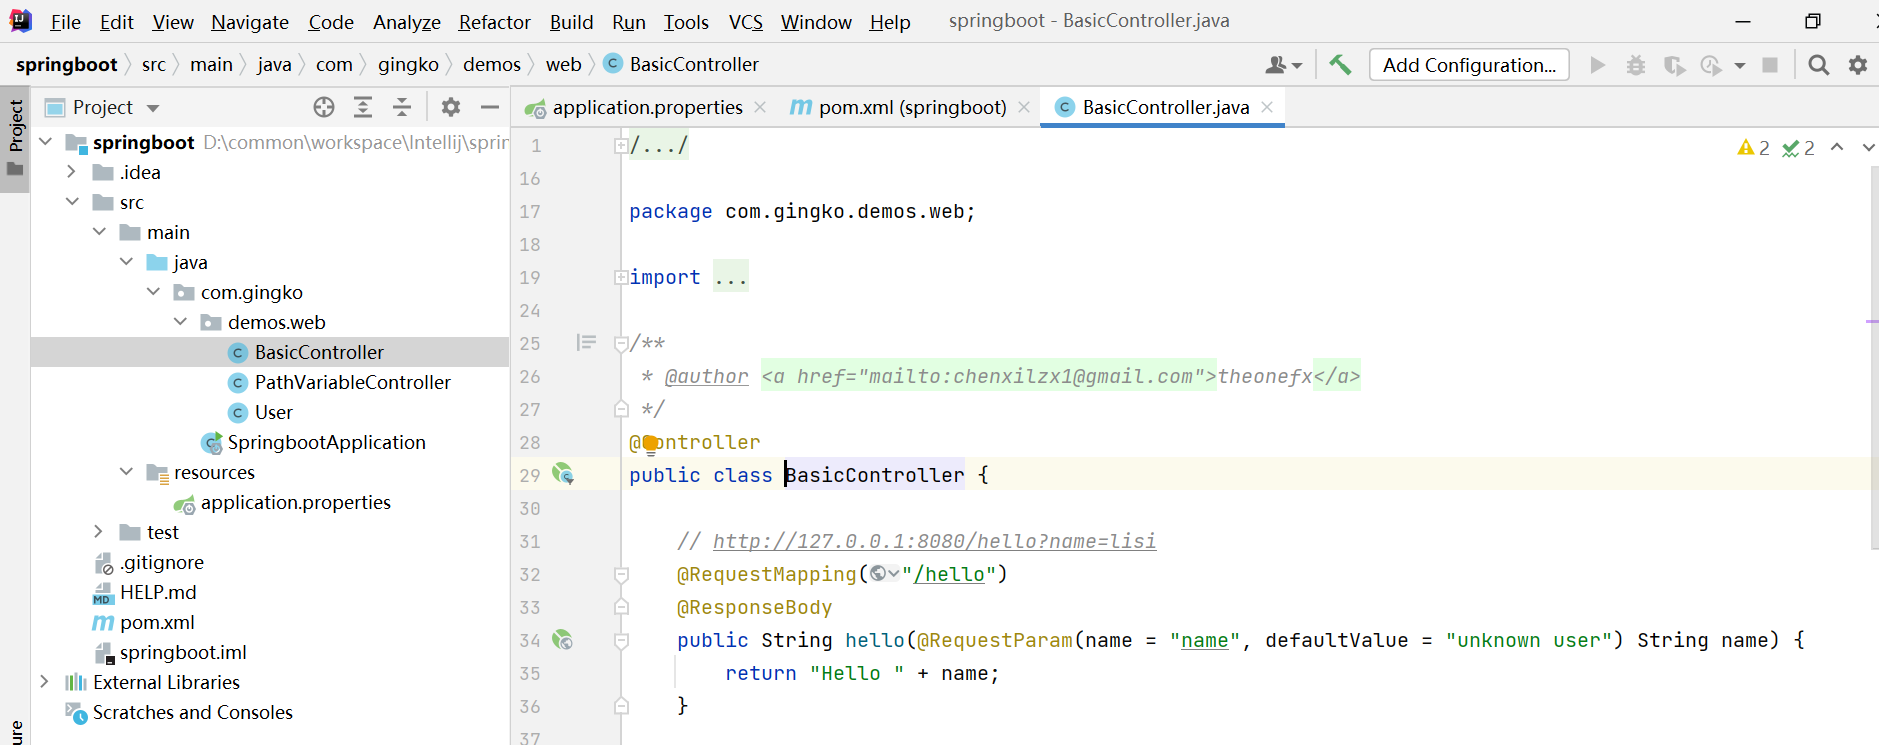Collapse the src folder
The image size is (1879, 745).
pos(72,202)
